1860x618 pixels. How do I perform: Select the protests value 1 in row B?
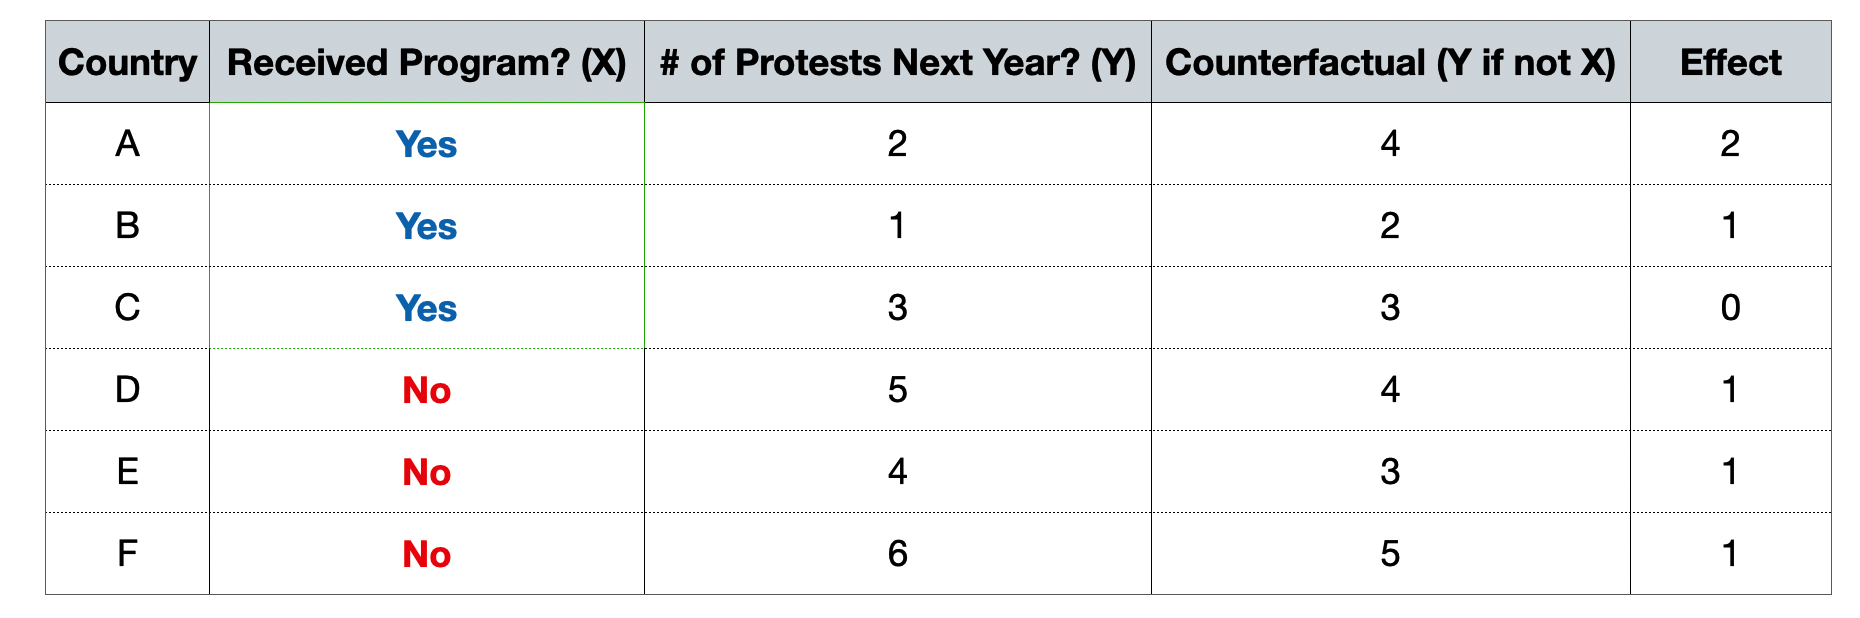tap(897, 226)
